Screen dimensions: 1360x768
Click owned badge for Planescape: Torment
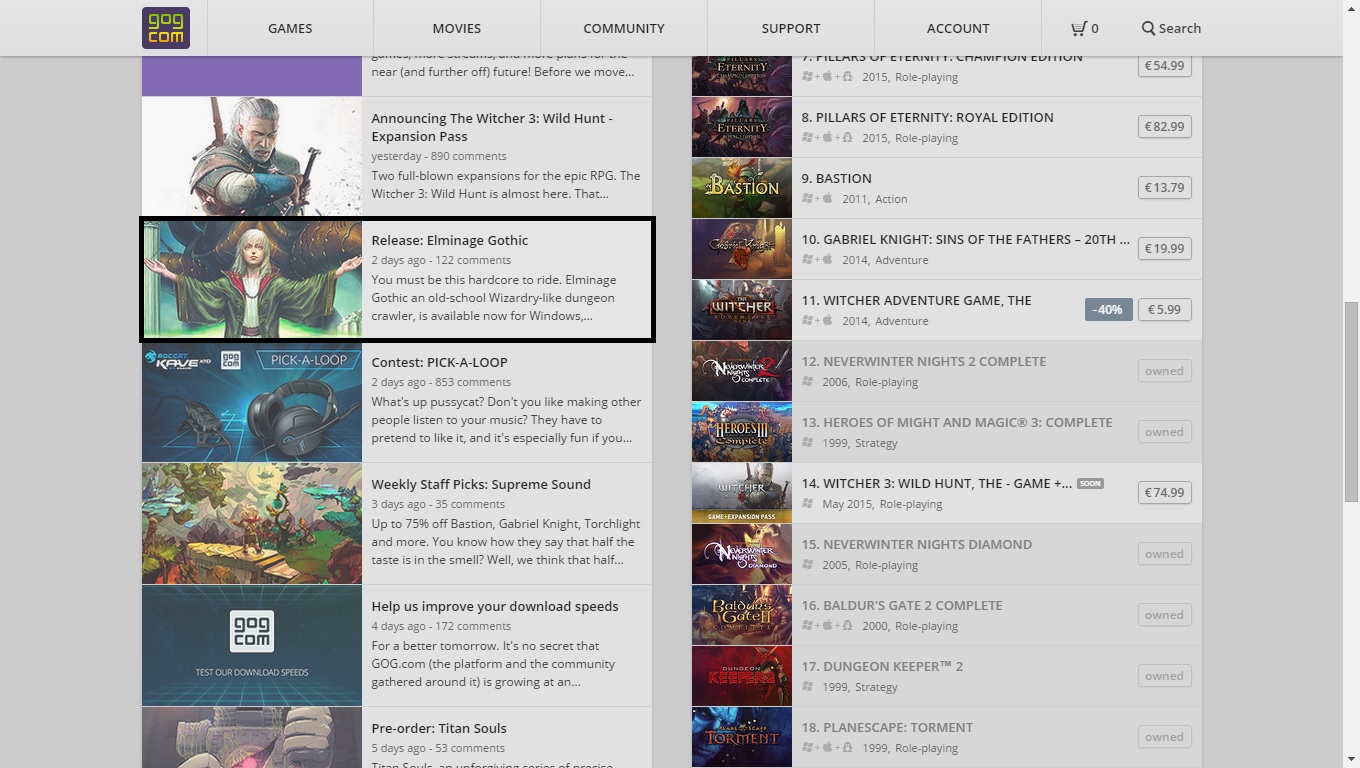click(1164, 736)
